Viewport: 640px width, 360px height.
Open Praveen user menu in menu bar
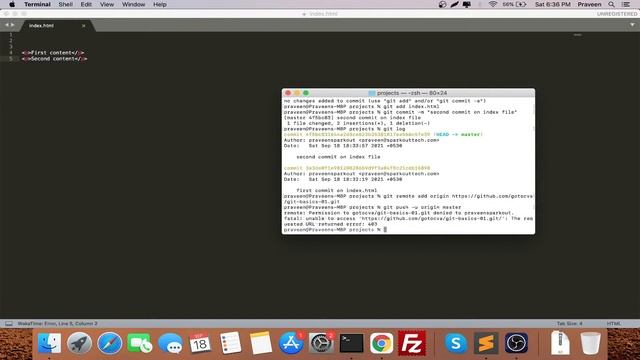point(589,4)
